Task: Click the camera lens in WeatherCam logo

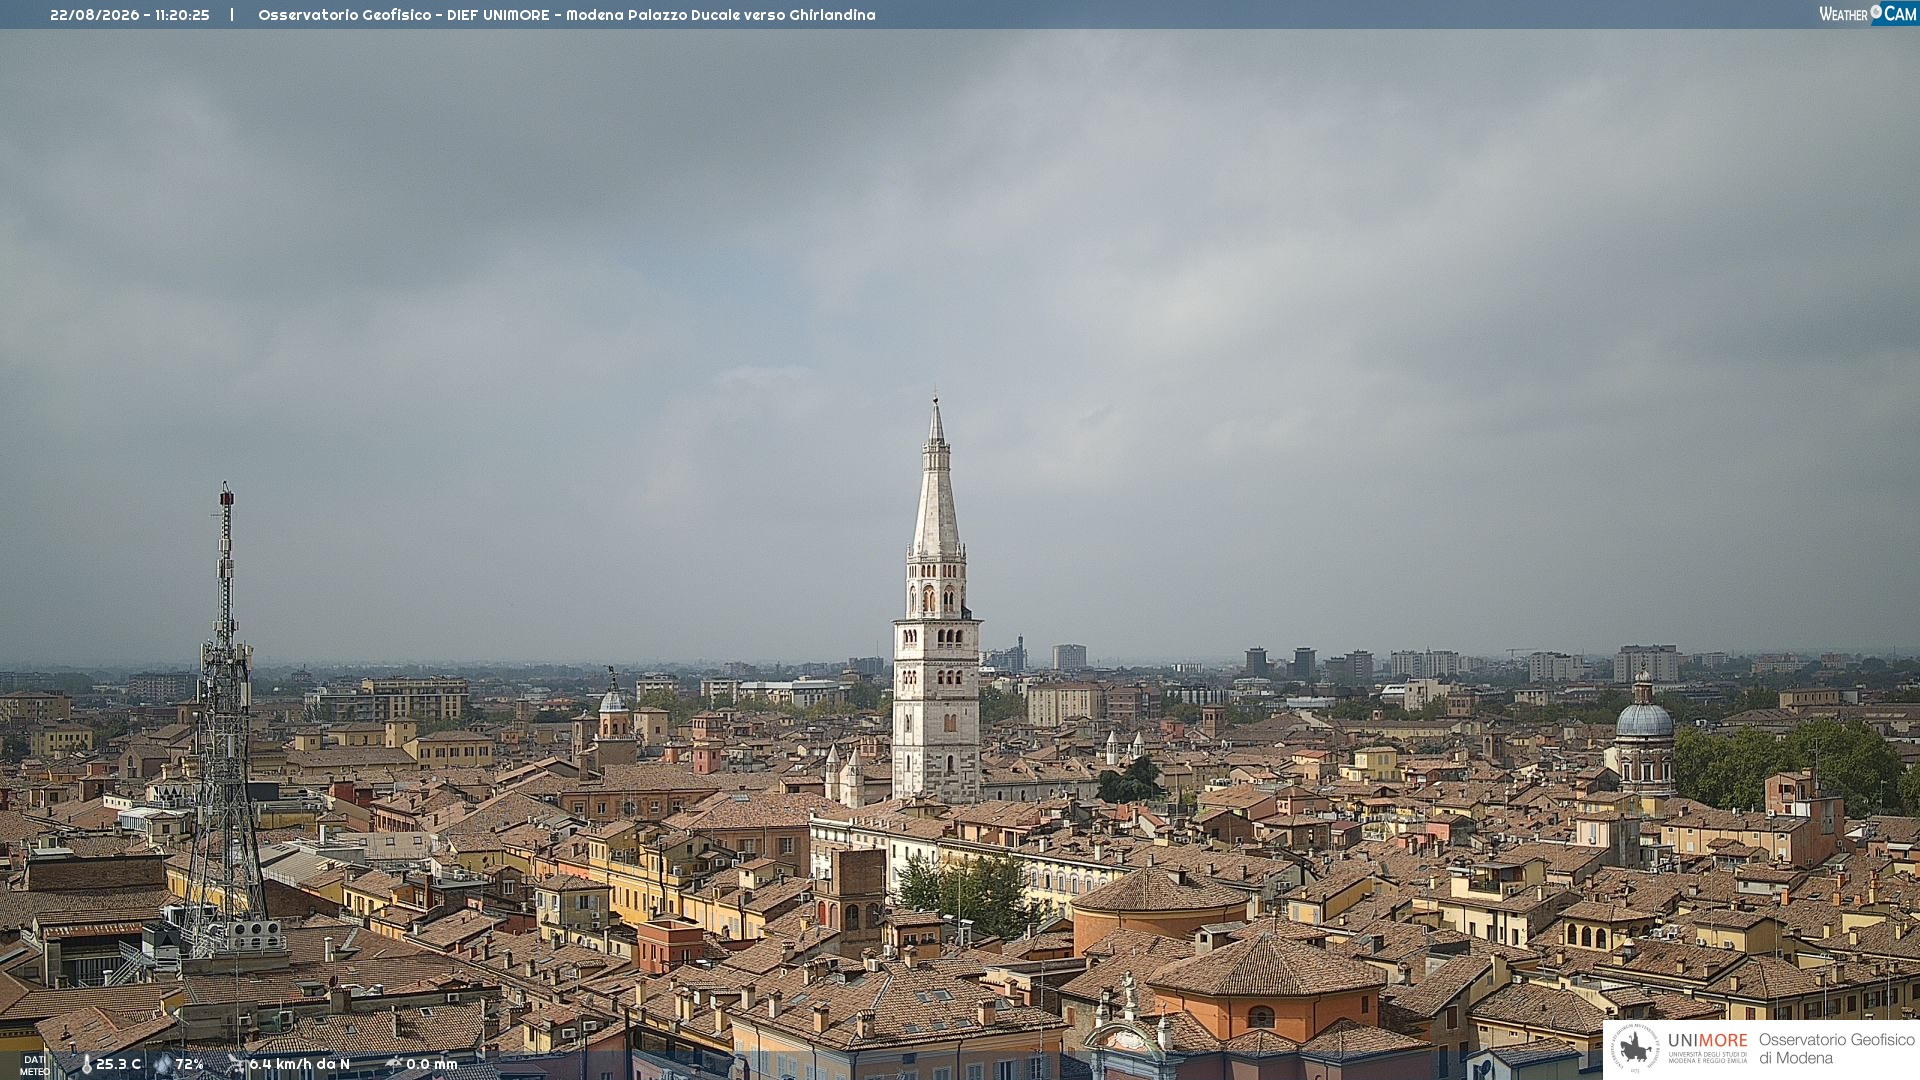Action: [1876, 11]
